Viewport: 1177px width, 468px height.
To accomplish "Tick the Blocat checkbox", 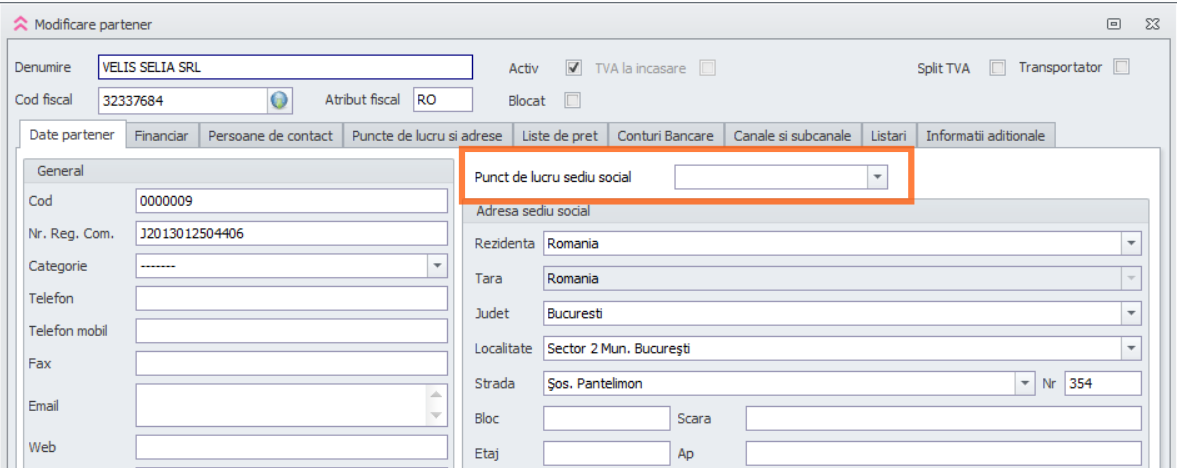I will coord(573,100).
